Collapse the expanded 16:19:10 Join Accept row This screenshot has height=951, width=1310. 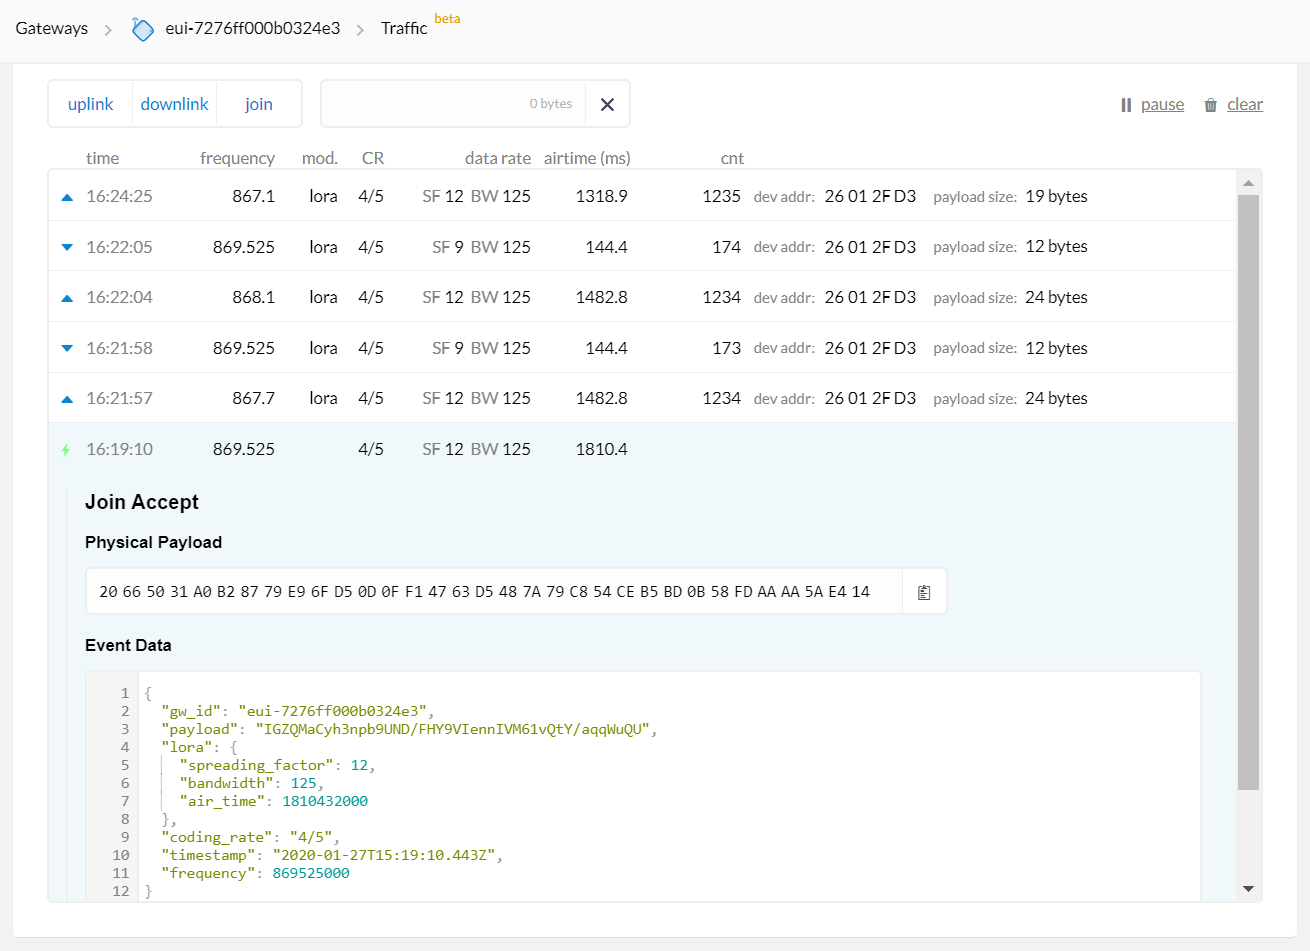[642, 449]
